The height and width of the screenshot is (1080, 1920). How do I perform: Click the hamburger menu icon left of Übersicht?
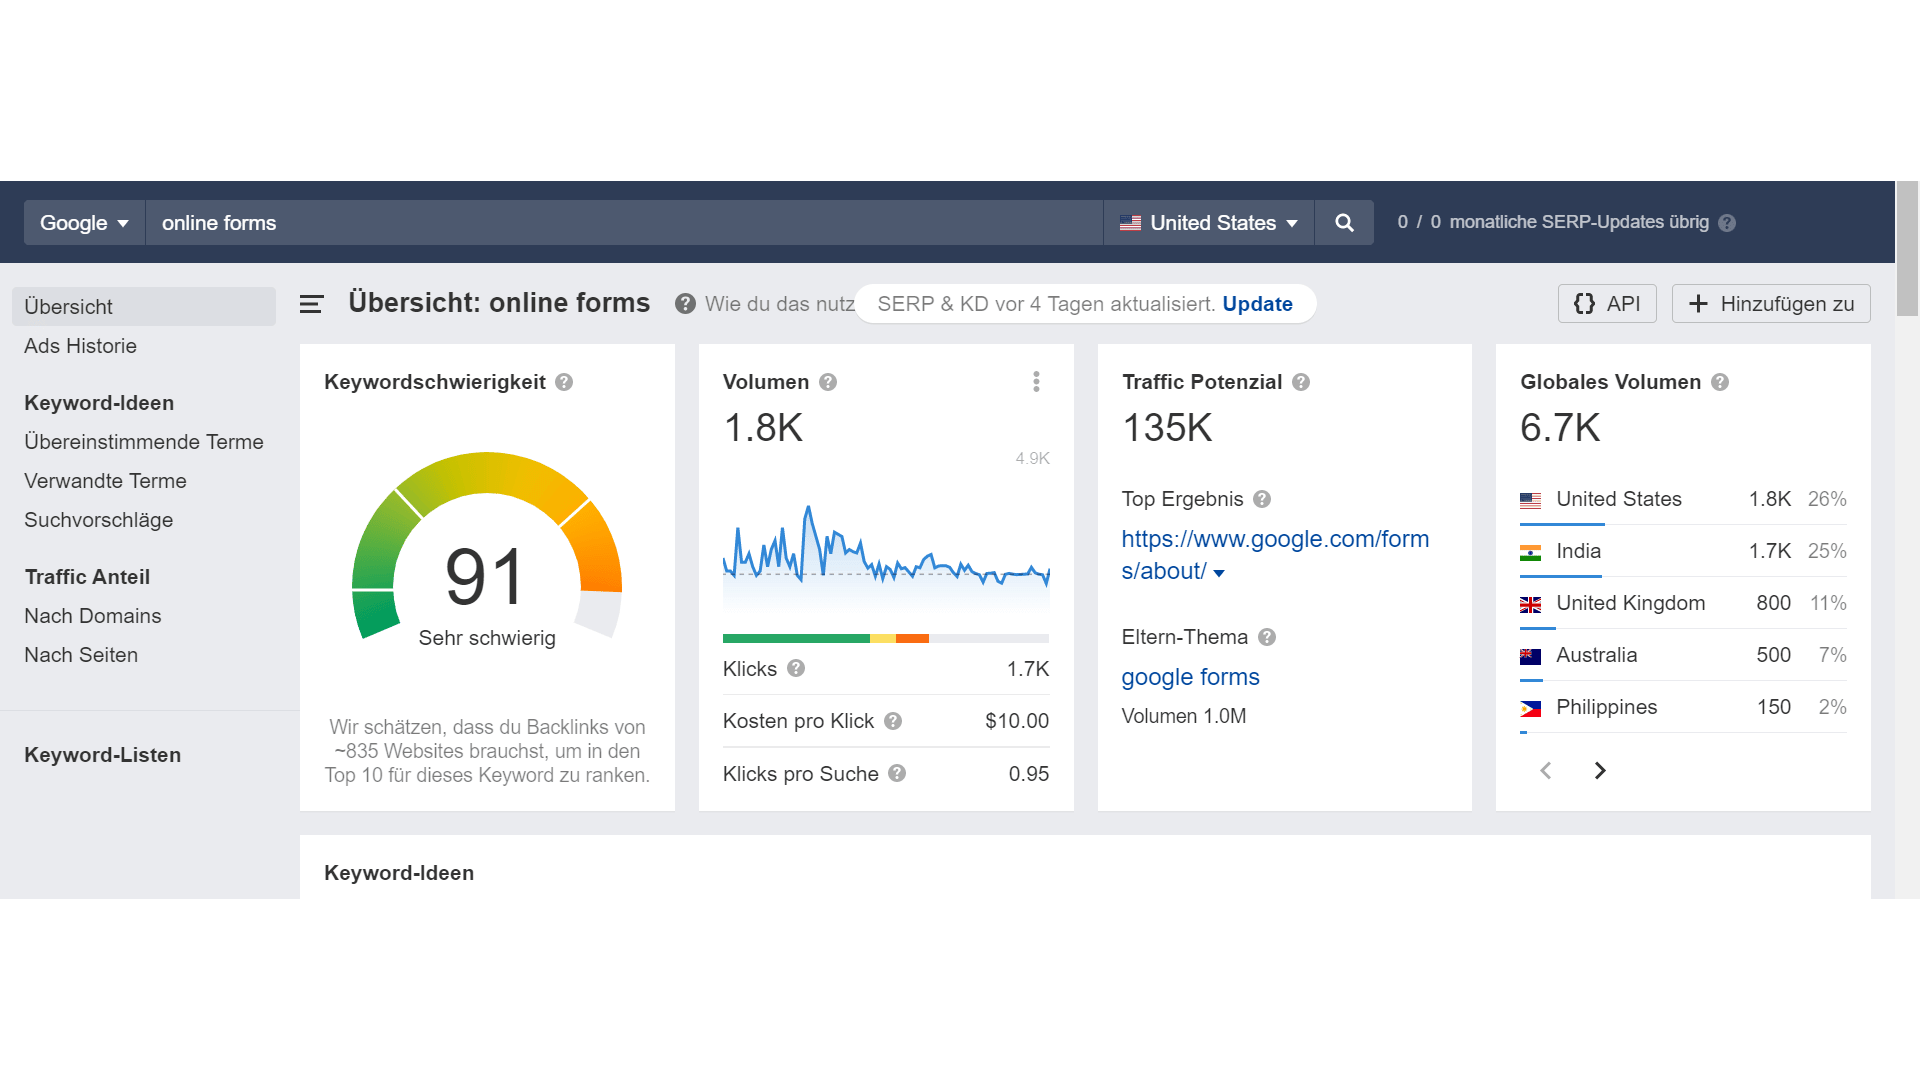[x=314, y=305]
